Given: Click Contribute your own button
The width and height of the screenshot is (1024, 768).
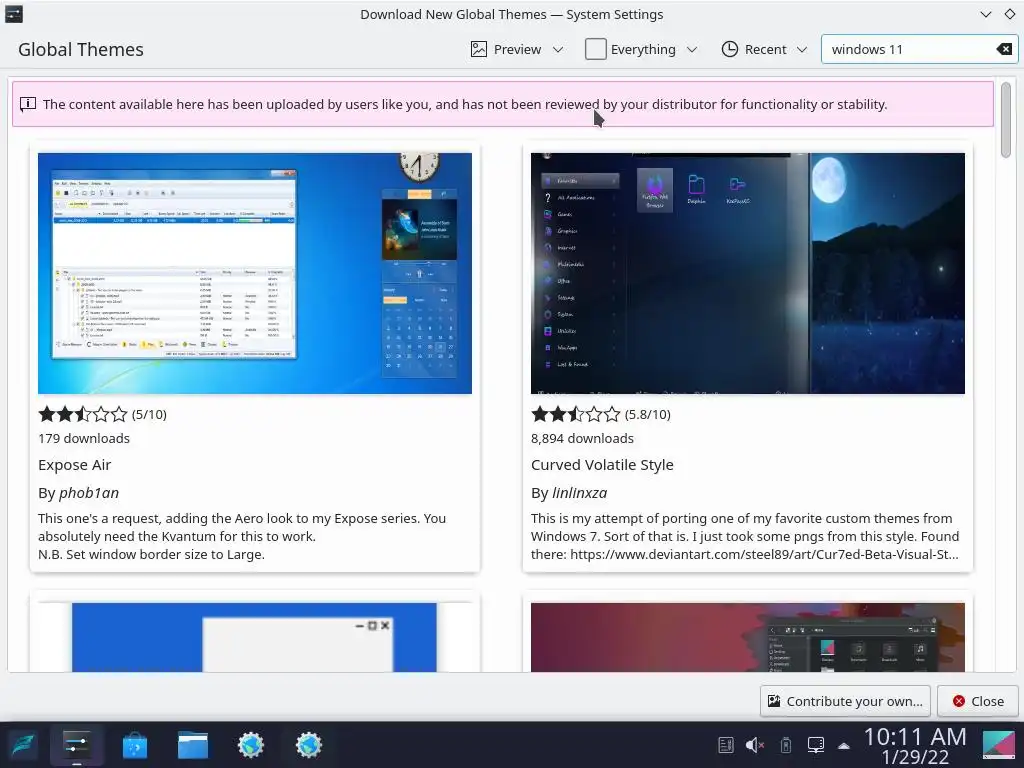Looking at the screenshot, I should coord(846,701).
